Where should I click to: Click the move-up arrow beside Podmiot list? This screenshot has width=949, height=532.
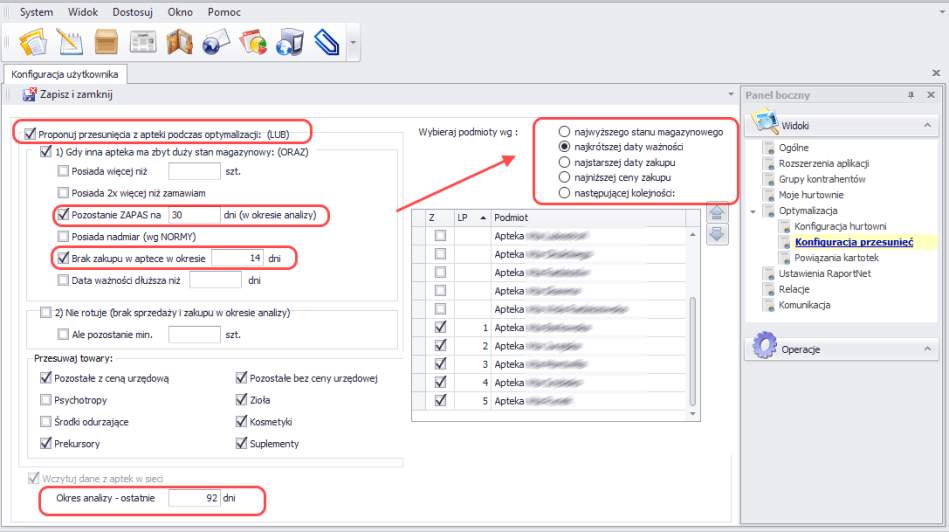(x=716, y=213)
